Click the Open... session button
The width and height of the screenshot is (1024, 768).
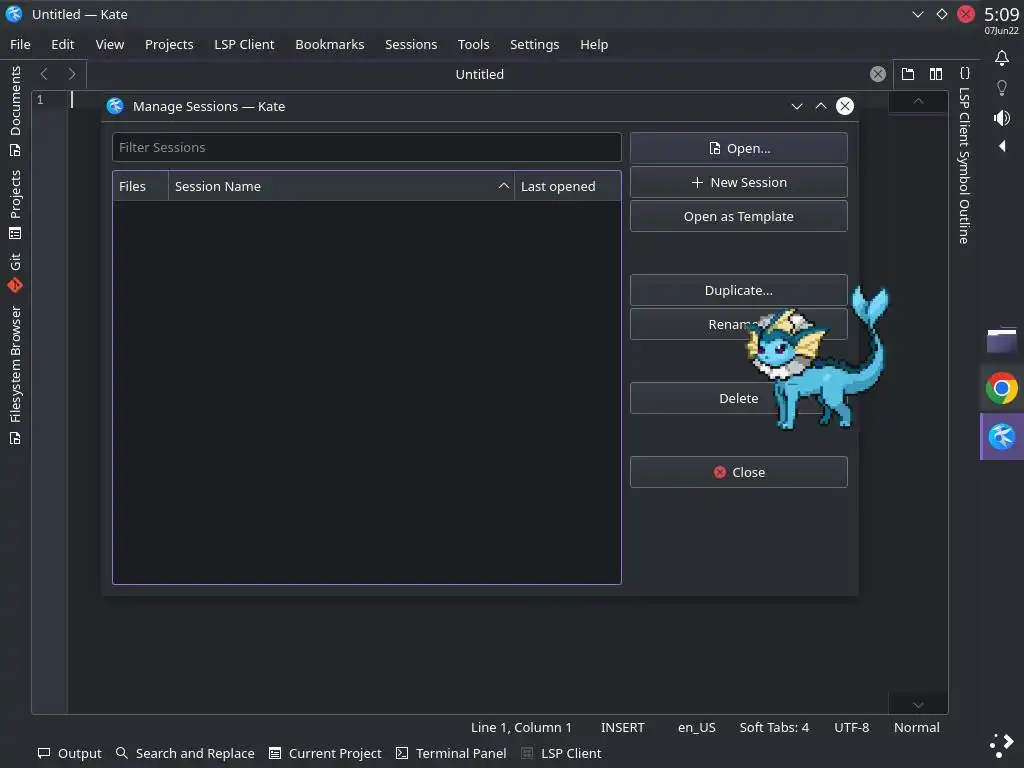coord(739,148)
